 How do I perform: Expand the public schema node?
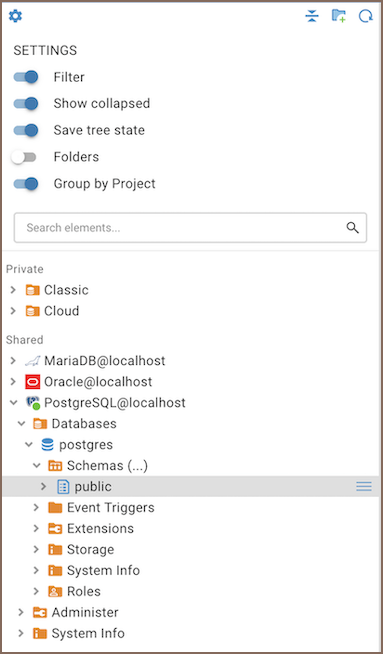click(x=44, y=486)
